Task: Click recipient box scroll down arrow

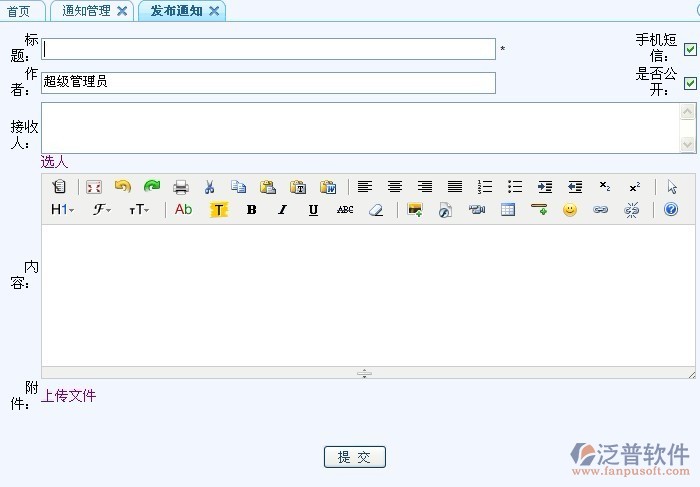Action: pyautogui.click(x=688, y=144)
